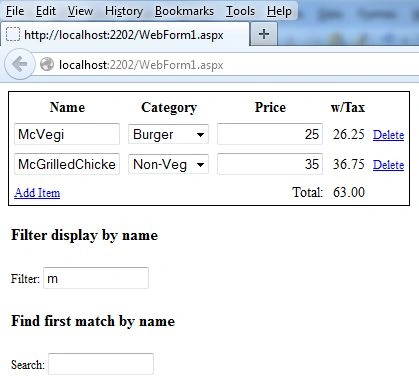Click the globe site identity icon

tap(47, 64)
